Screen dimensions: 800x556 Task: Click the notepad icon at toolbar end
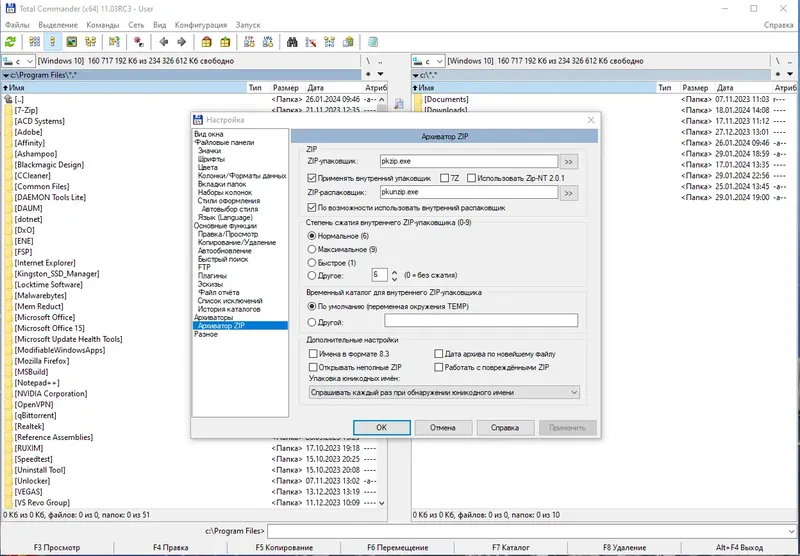pos(373,42)
